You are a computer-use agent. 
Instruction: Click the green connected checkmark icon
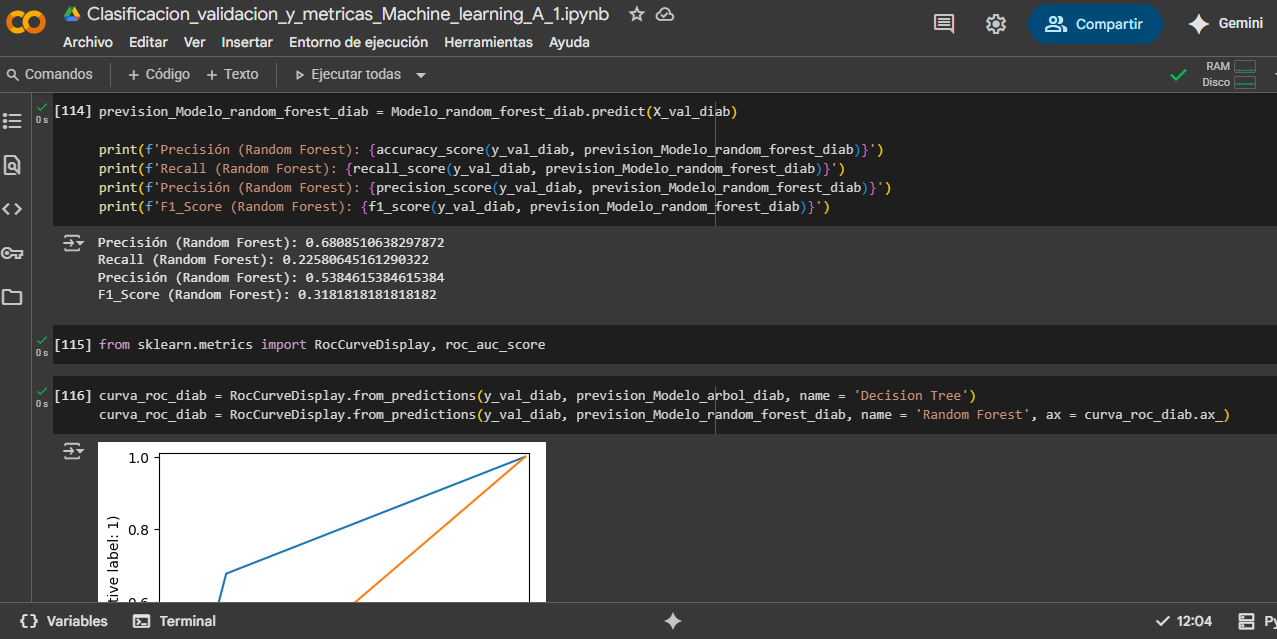(x=1179, y=75)
